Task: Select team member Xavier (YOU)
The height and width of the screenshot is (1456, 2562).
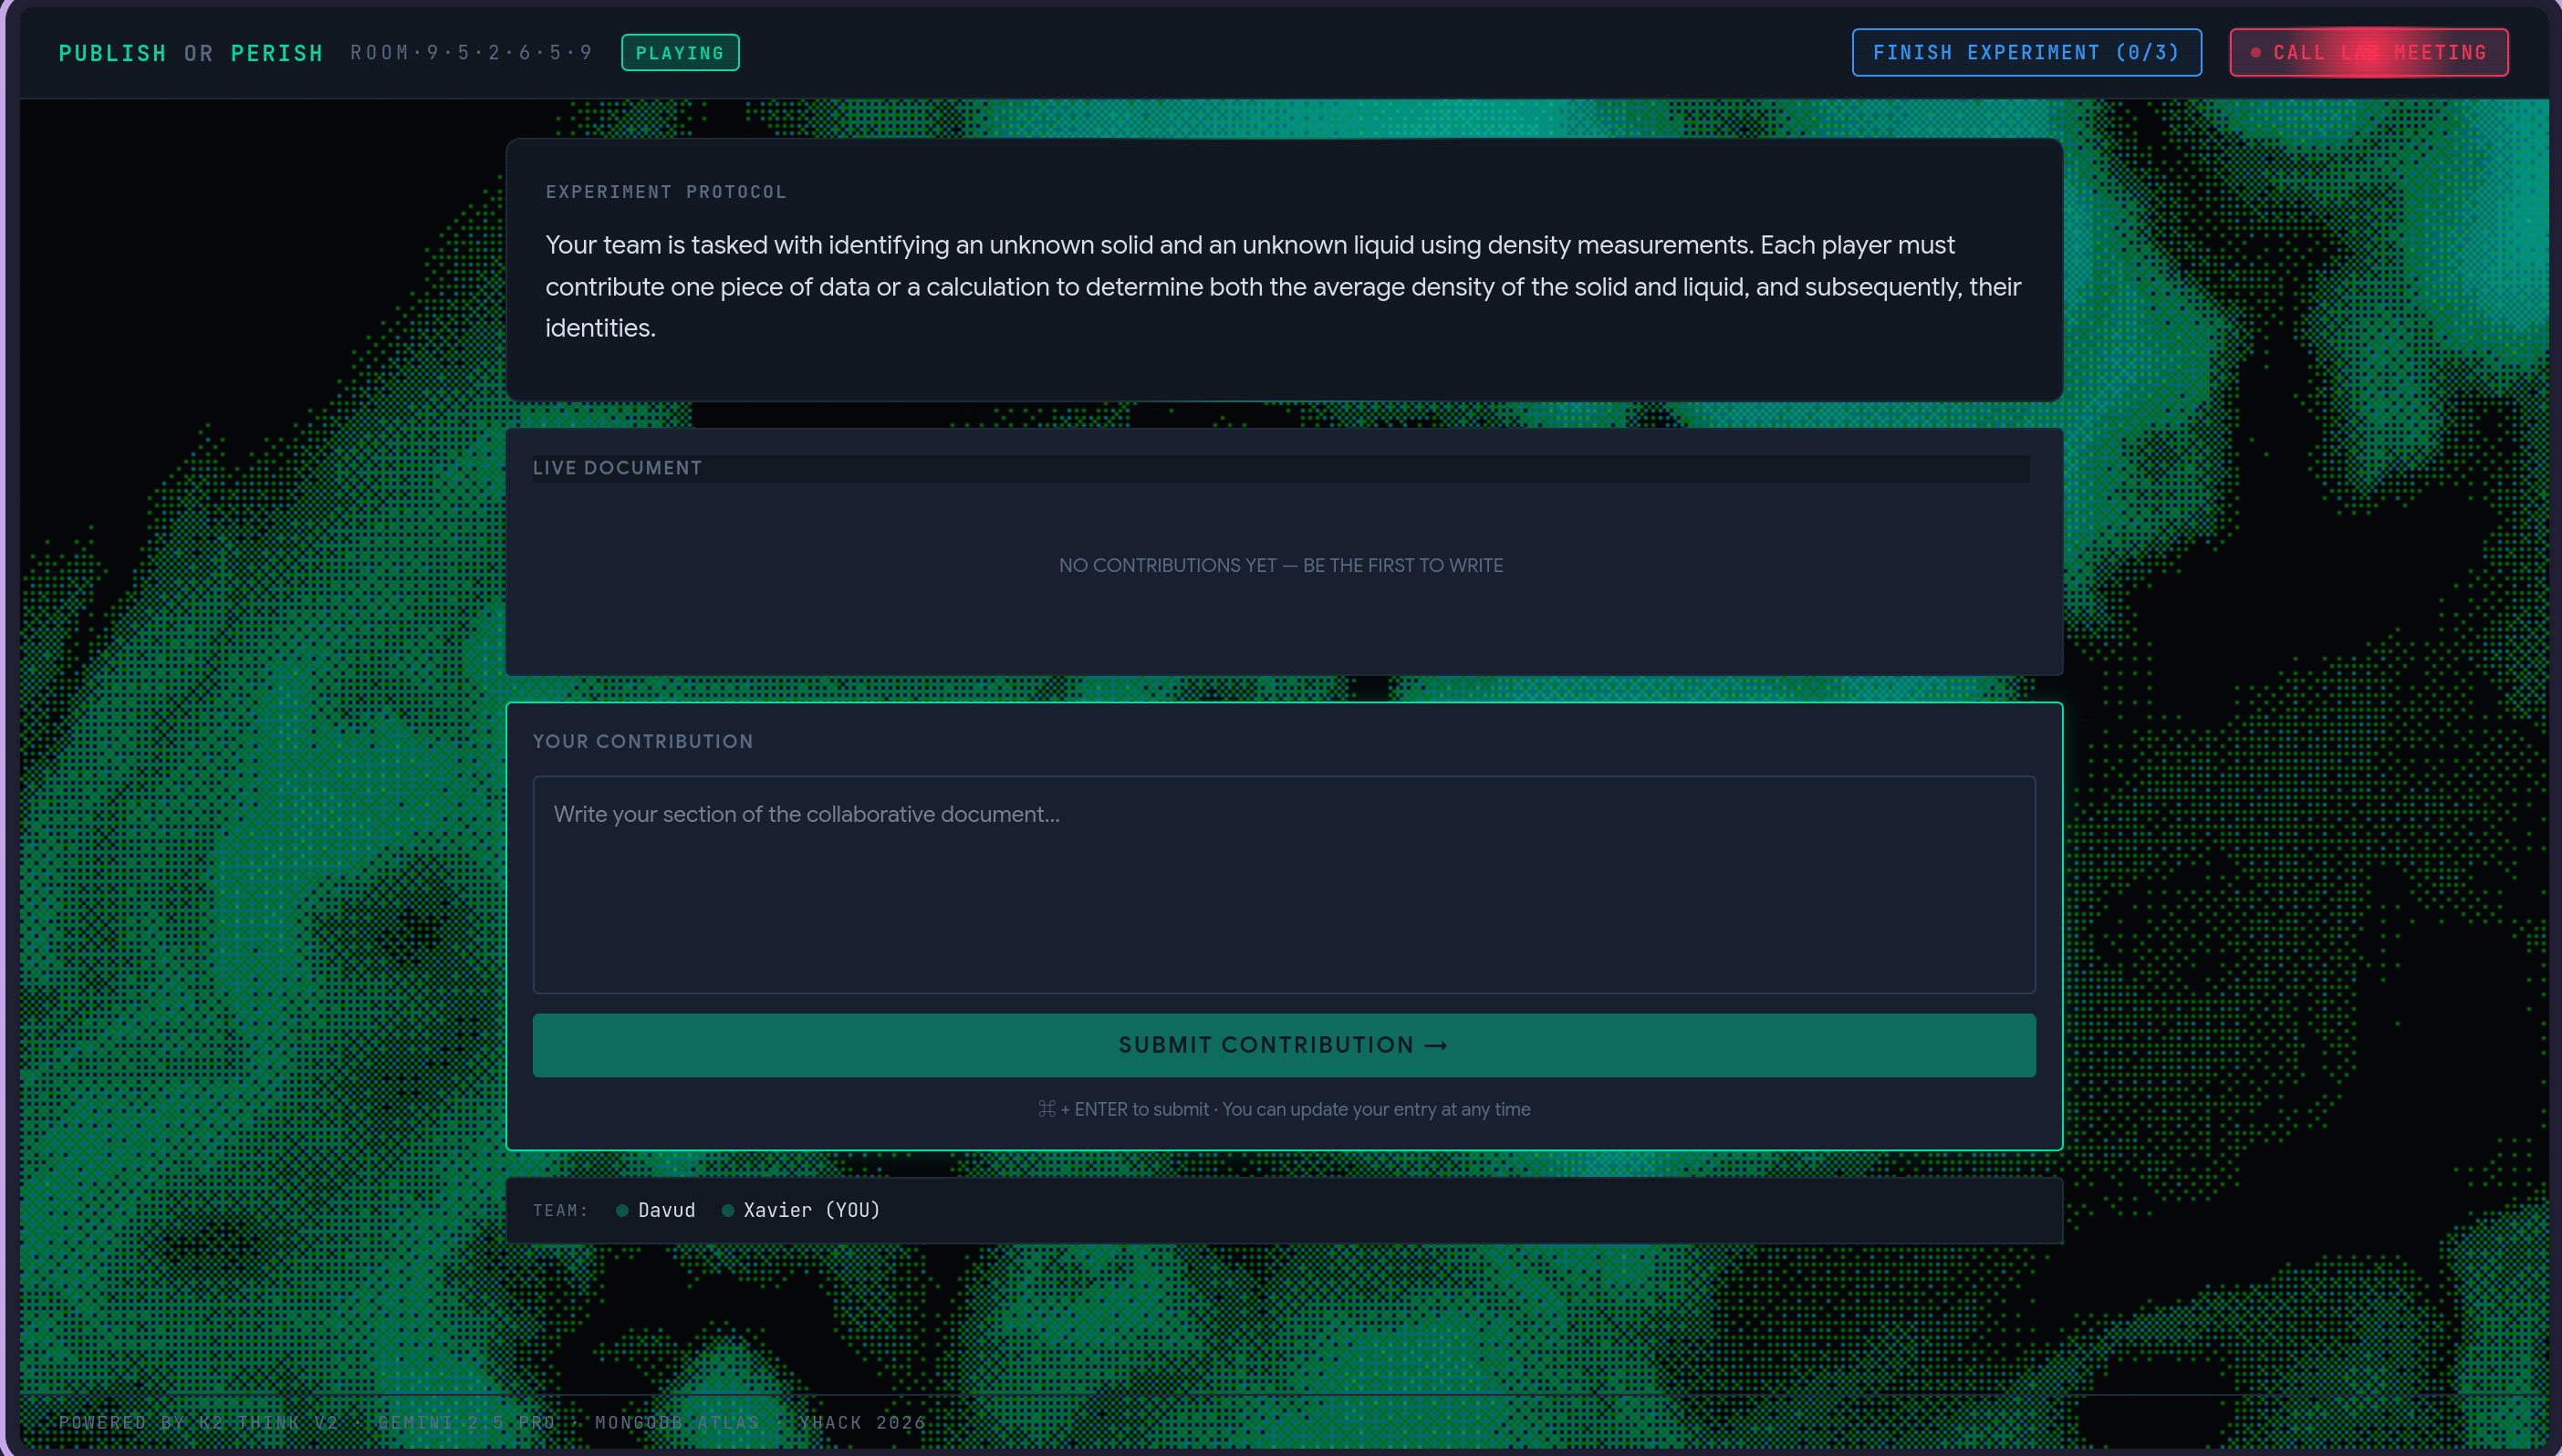Action: 811,1210
